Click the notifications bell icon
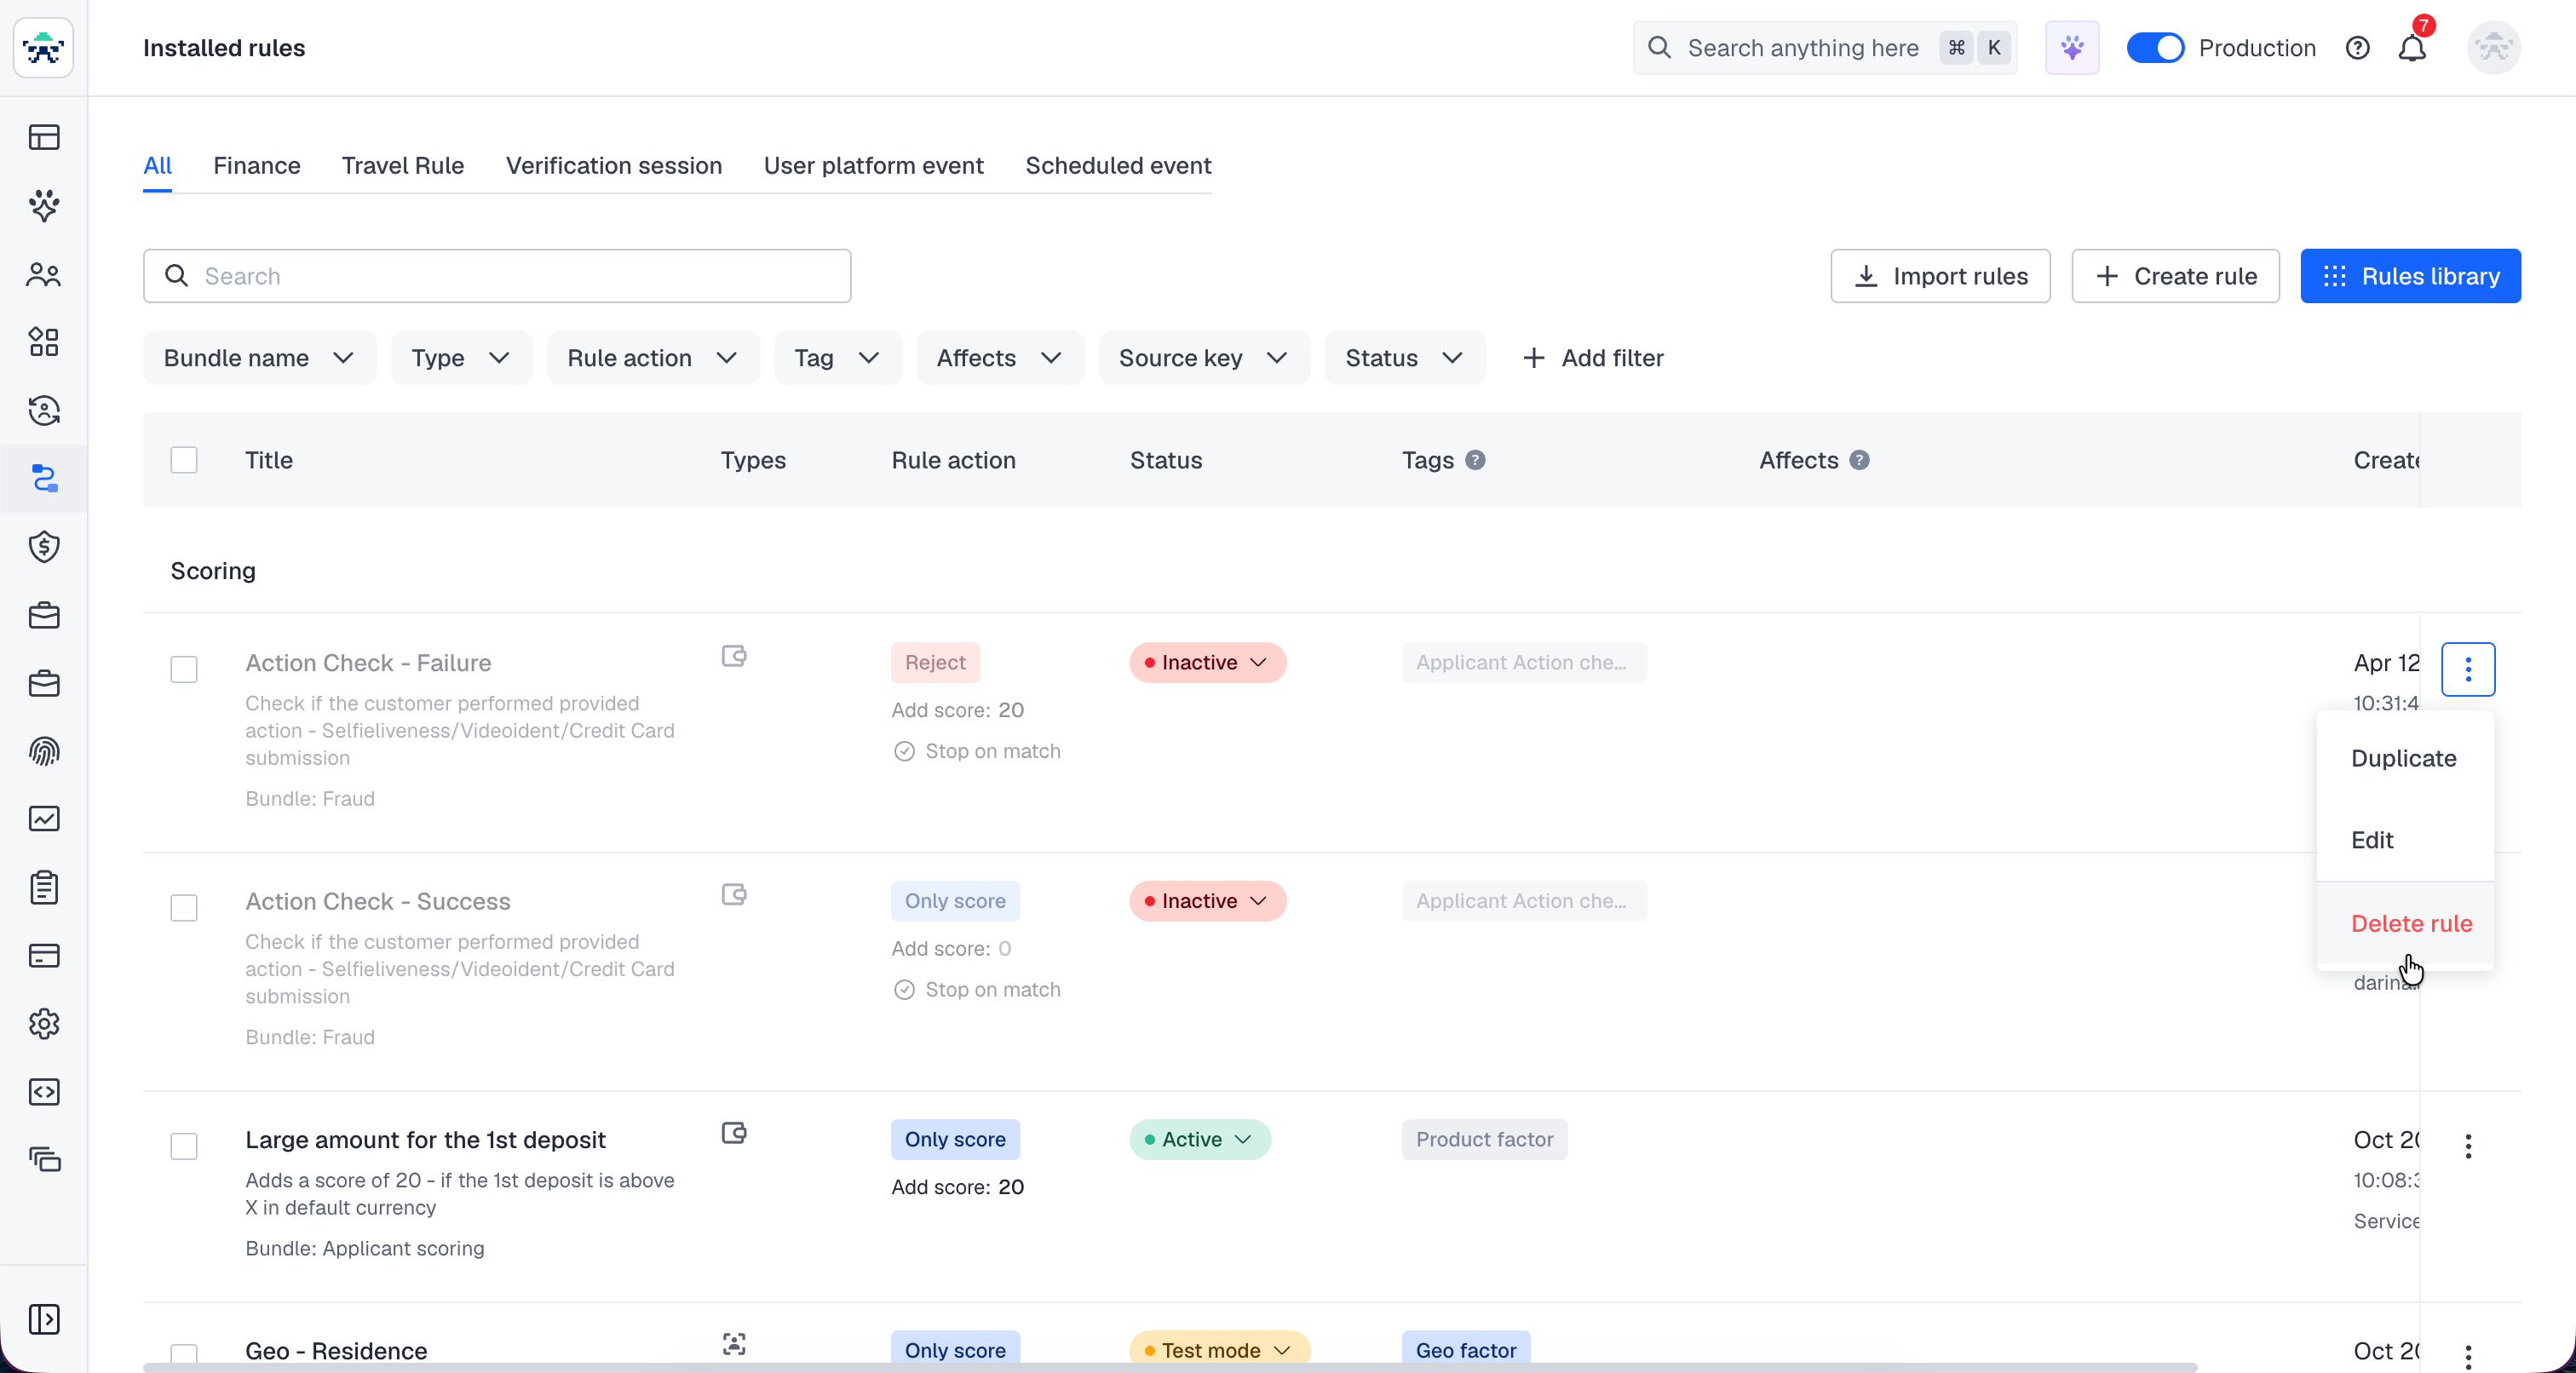 click(2411, 48)
